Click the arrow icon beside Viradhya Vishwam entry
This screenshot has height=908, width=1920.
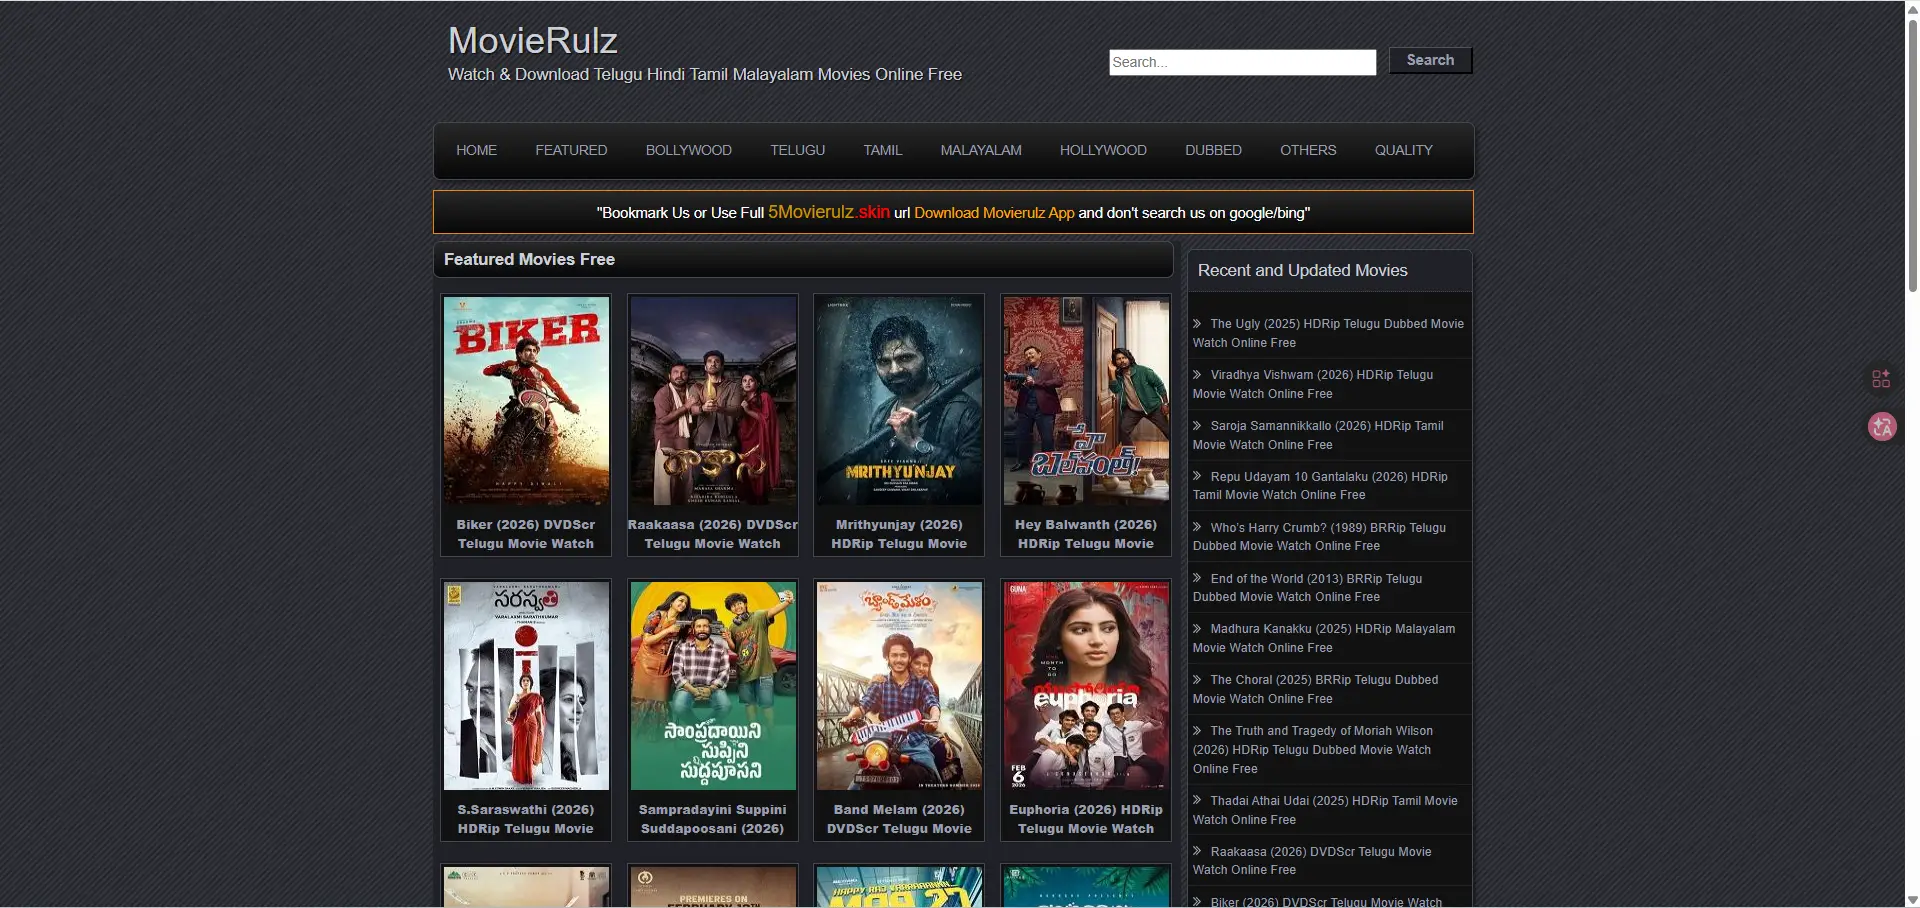pyautogui.click(x=1197, y=375)
